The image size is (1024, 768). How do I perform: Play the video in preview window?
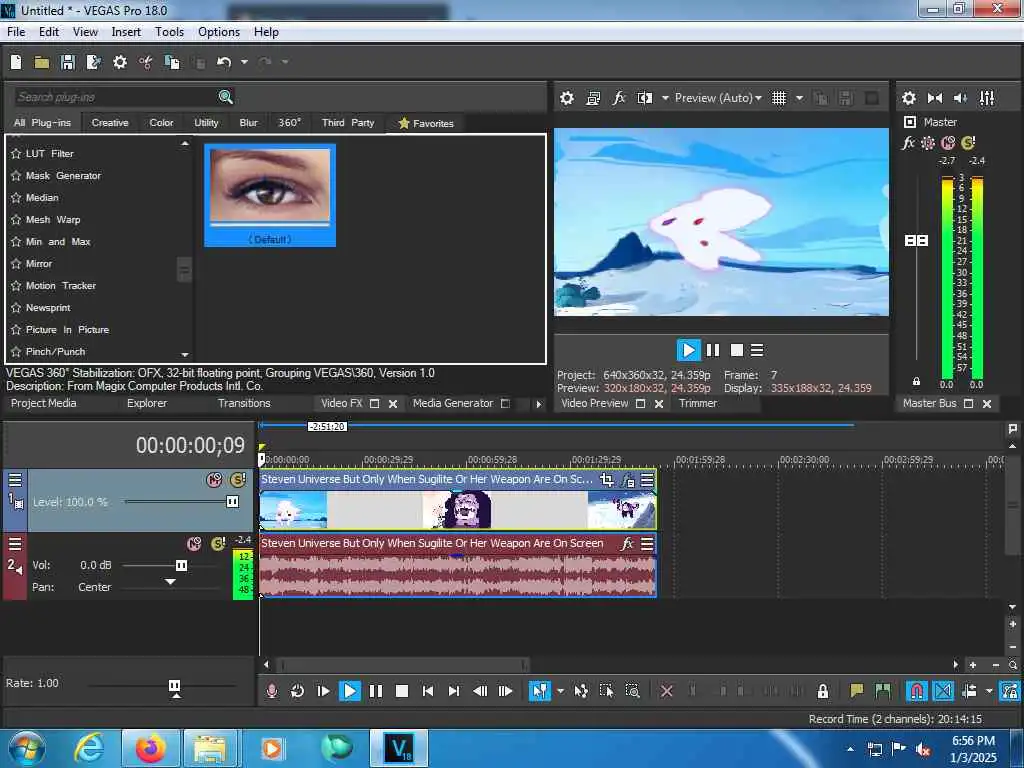click(688, 350)
